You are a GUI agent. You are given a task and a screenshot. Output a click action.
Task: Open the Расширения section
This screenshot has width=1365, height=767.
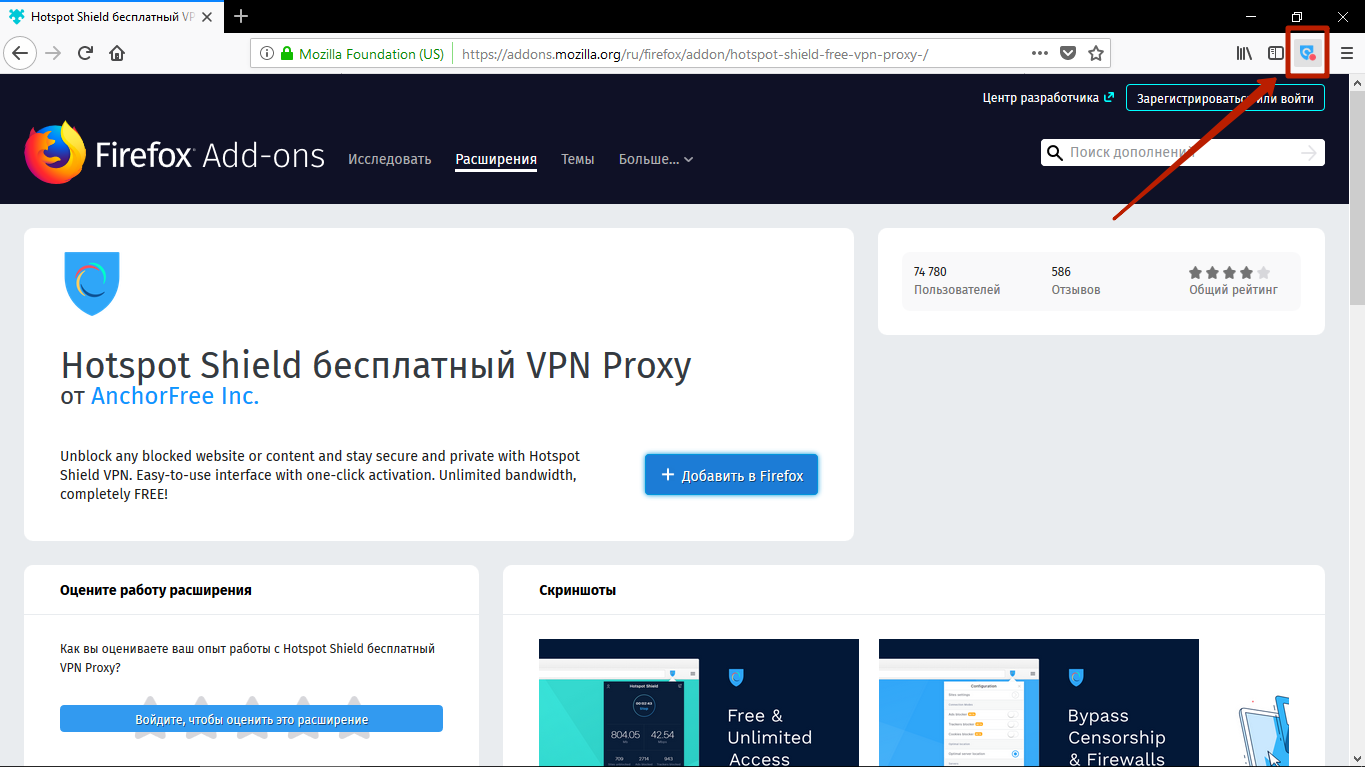[496, 159]
